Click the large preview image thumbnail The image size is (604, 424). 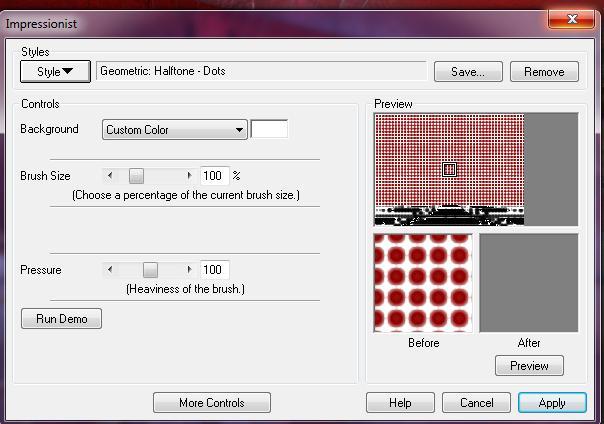click(449, 169)
